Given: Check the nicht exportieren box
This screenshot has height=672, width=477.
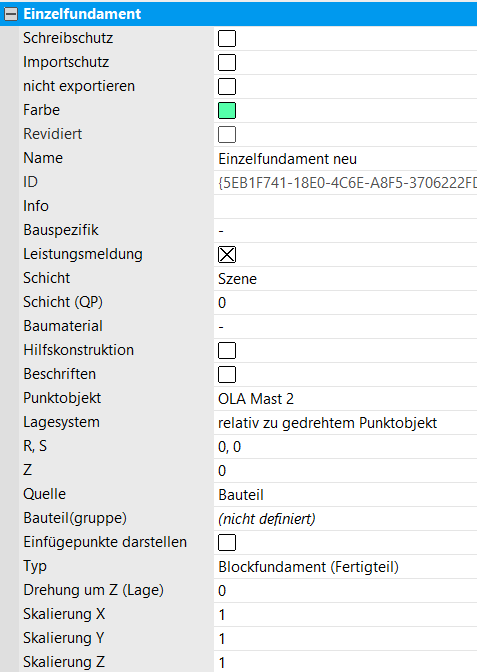Looking at the screenshot, I should tap(227, 87).
